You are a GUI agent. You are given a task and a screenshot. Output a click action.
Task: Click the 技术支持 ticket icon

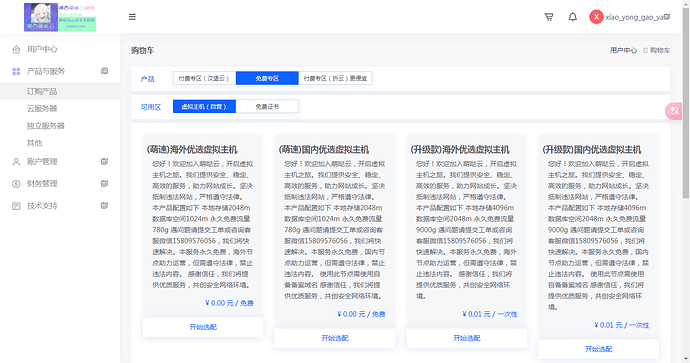point(16,205)
